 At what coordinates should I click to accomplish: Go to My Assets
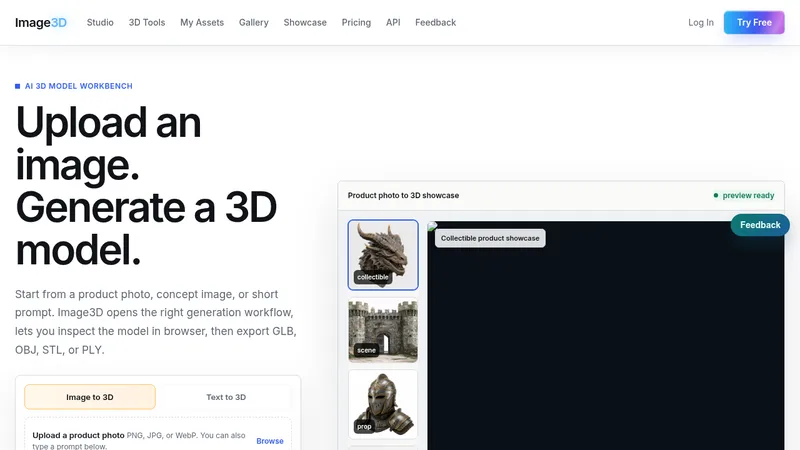202,22
